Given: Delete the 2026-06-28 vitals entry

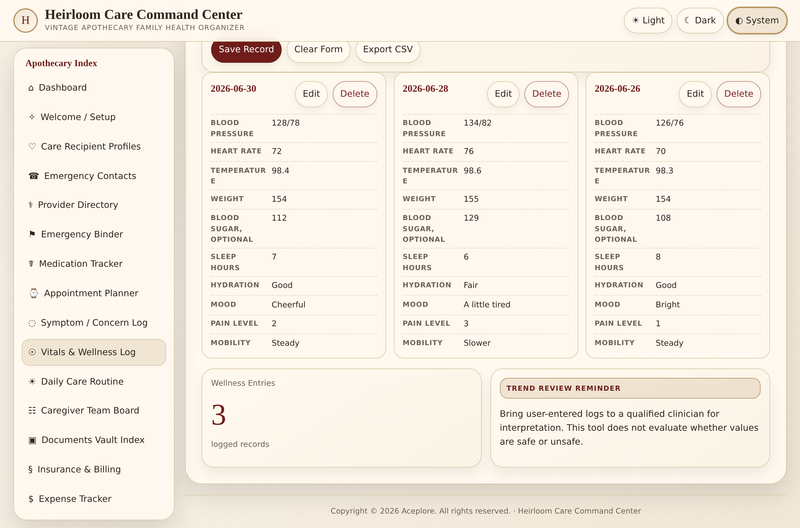Looking at the screenshot, I should [546, 94].
